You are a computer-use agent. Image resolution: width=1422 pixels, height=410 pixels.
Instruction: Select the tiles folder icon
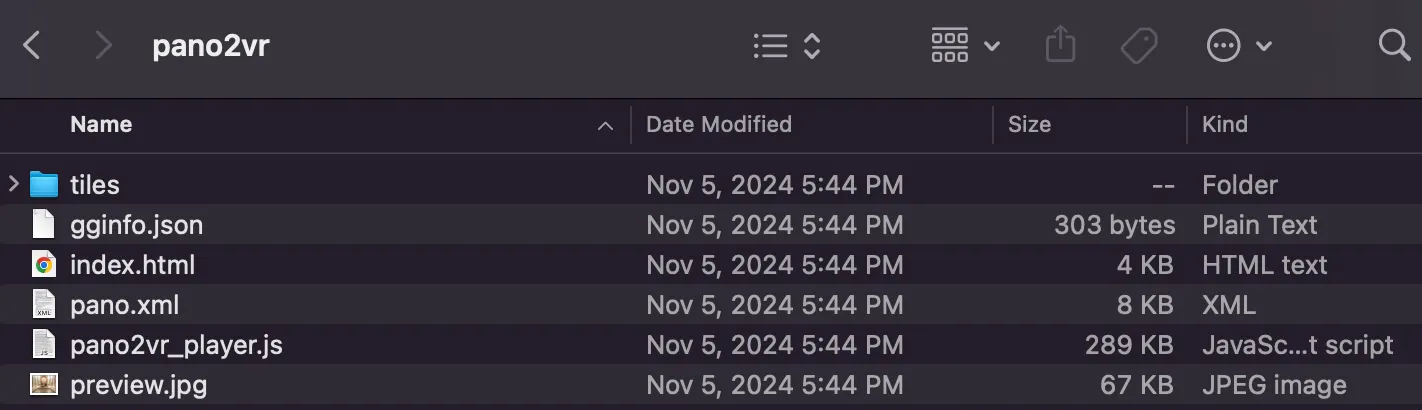point(44,185)
